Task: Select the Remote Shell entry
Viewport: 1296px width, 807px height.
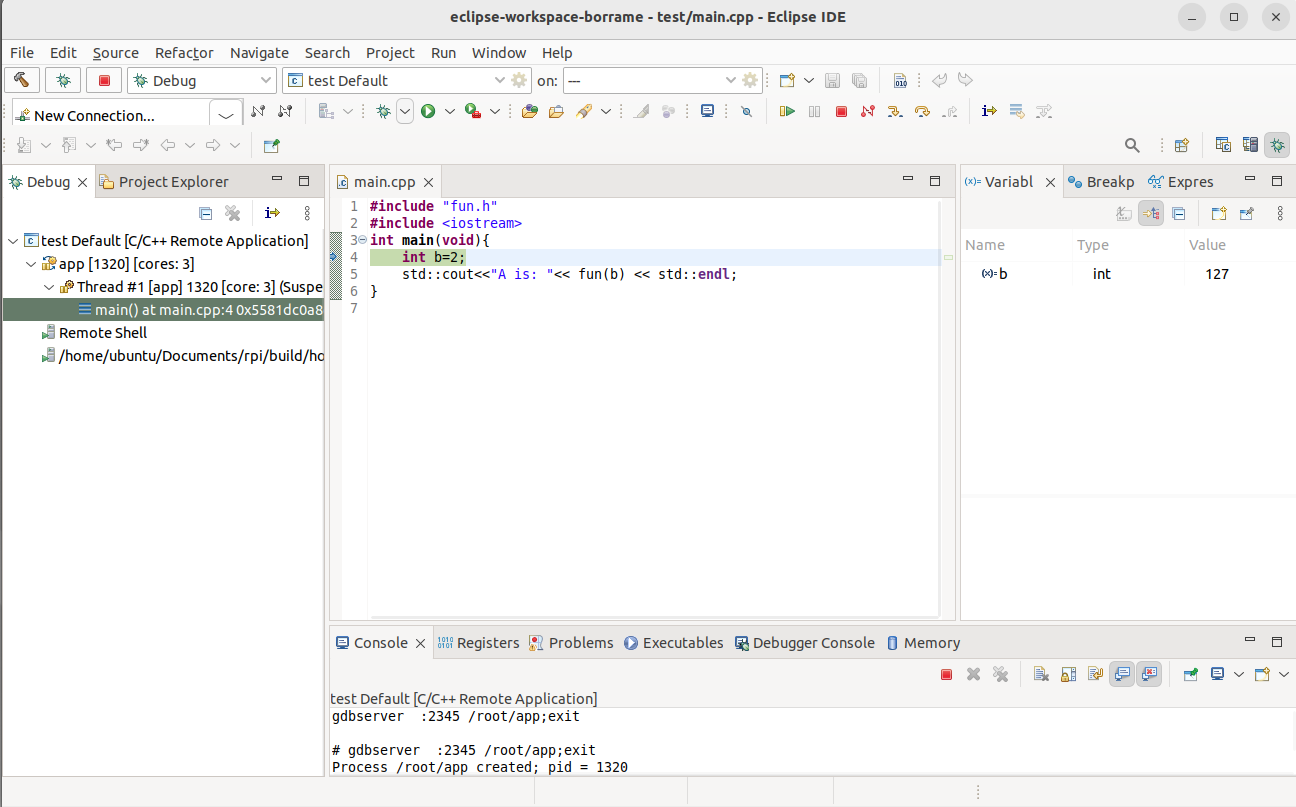Action: tap(102, 333)
